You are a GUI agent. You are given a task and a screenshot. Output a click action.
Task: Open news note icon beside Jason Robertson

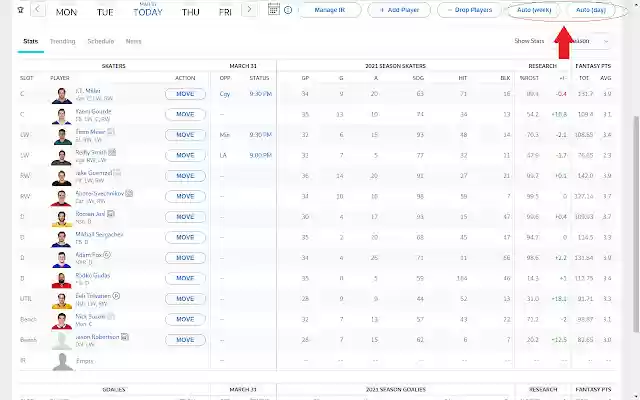pos(124,337)
